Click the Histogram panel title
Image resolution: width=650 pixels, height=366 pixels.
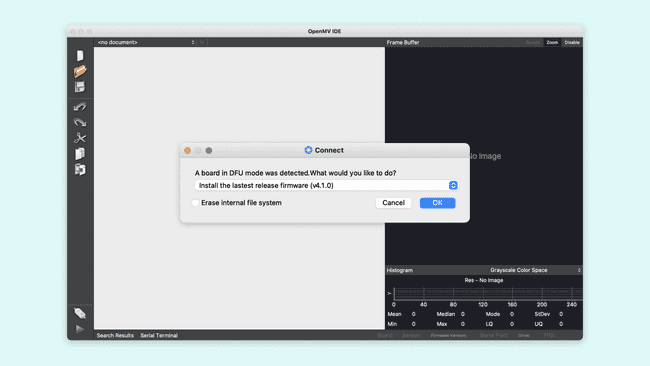tap(400, 270)
